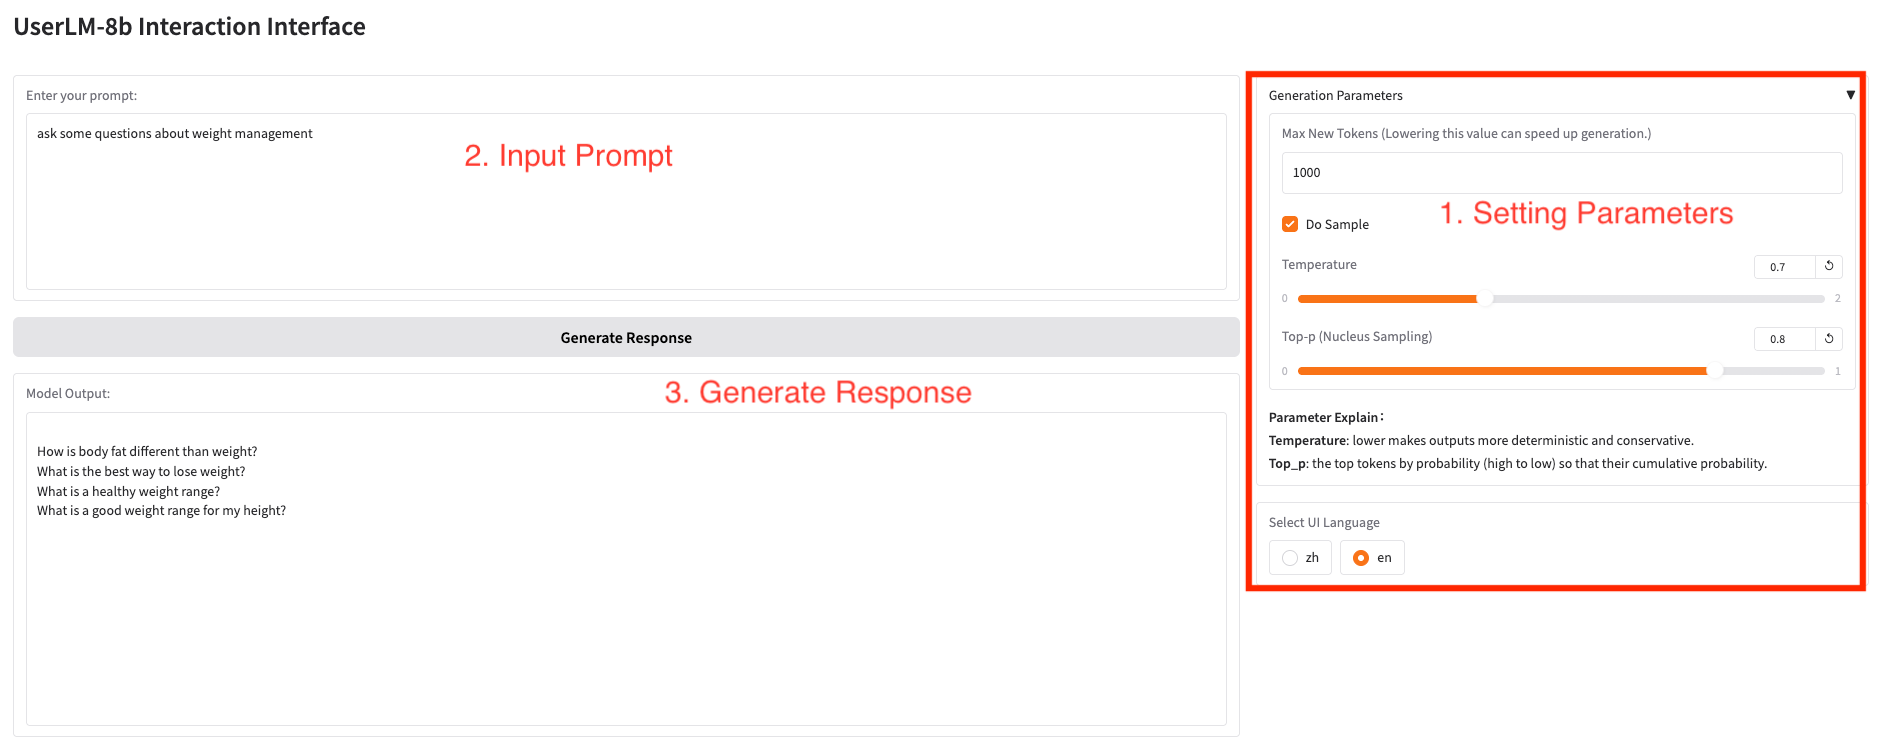Click the Generate Response button
This screenshot has width=1879, height=744.
[x=626, y=338]
